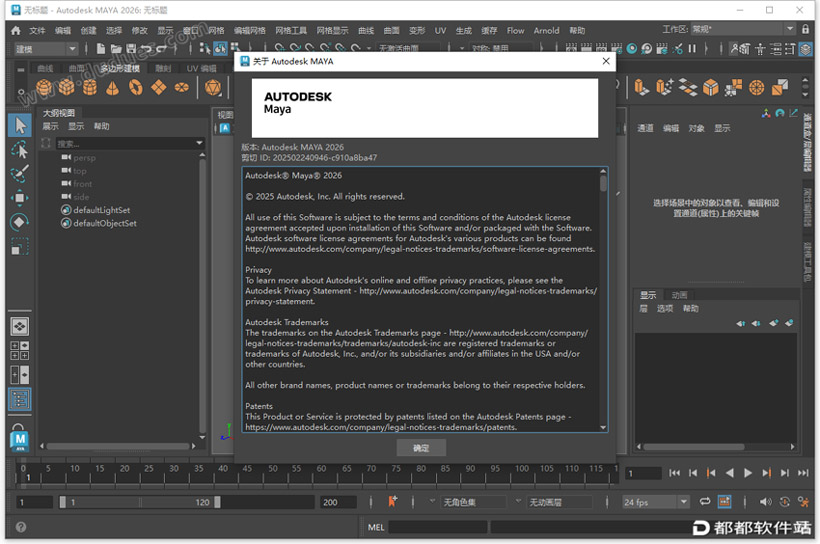
Task: Click the Undo arrow icon
Action: click(146, 49)
